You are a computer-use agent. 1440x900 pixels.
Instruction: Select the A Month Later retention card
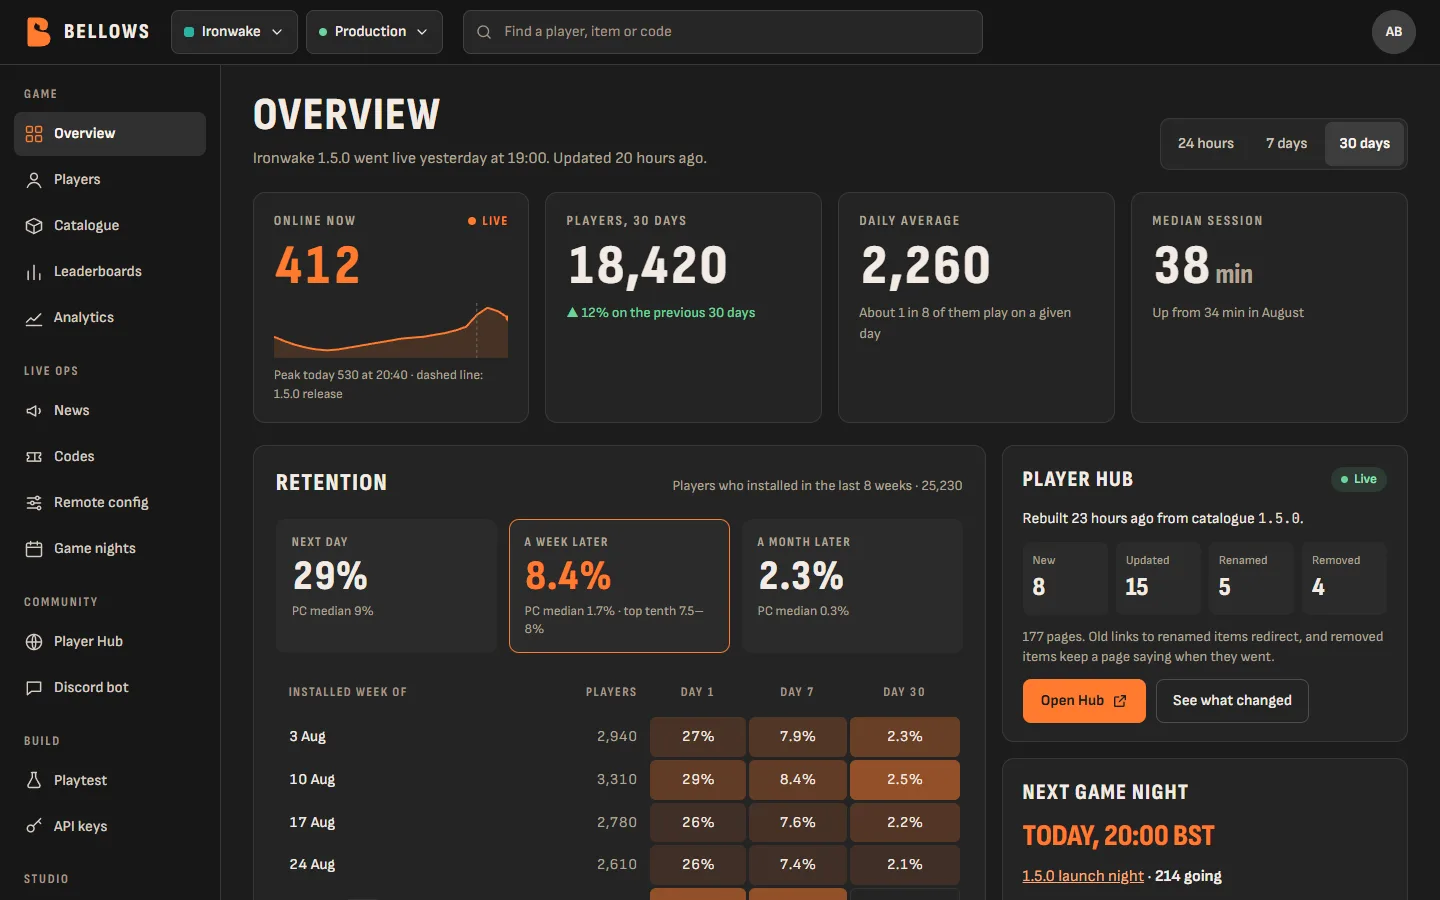pyautogui.click(x=852, y=586)
